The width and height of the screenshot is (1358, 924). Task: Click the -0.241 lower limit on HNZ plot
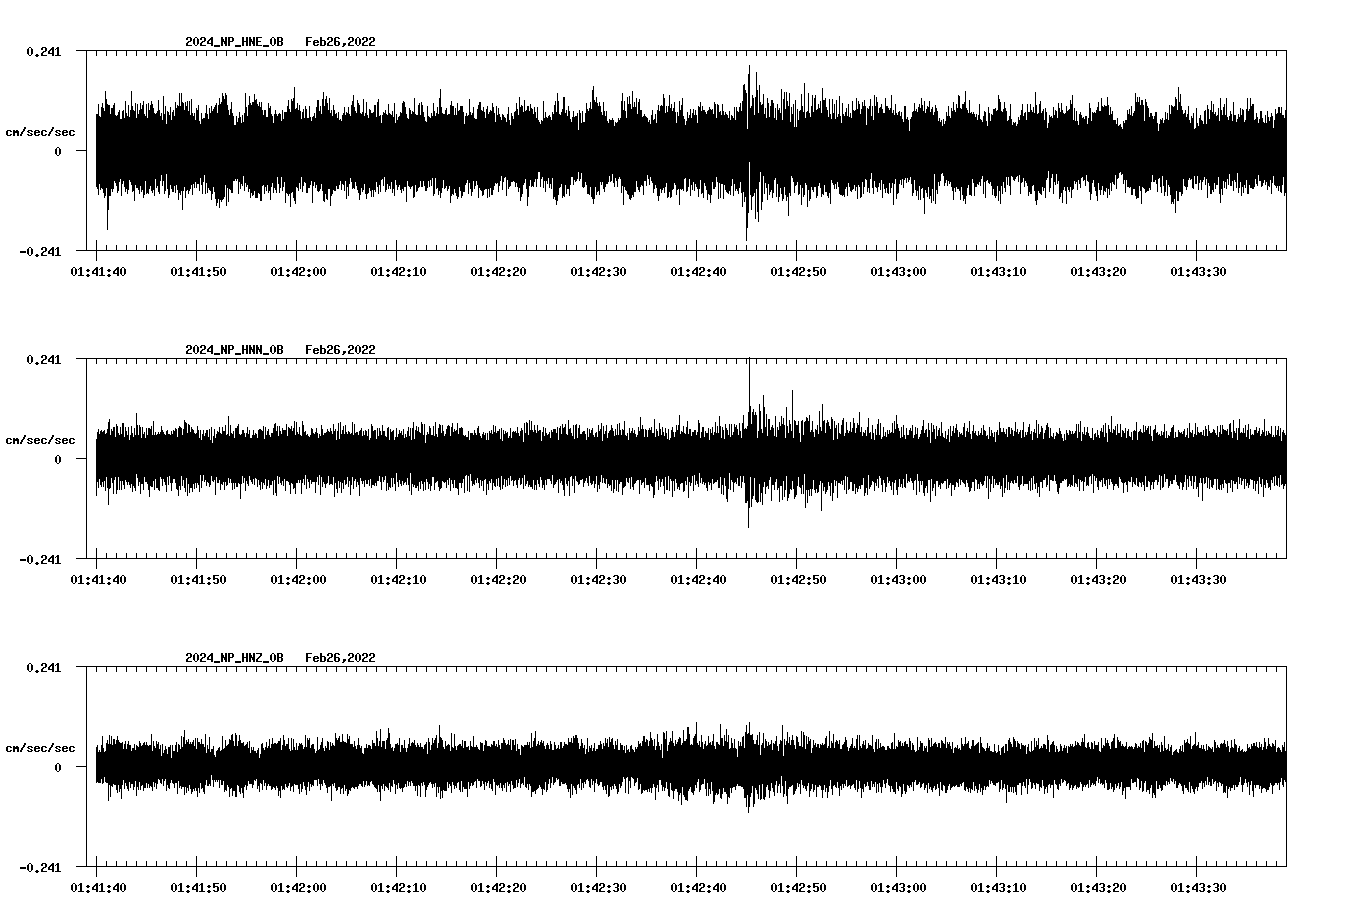tap(40, 868)
